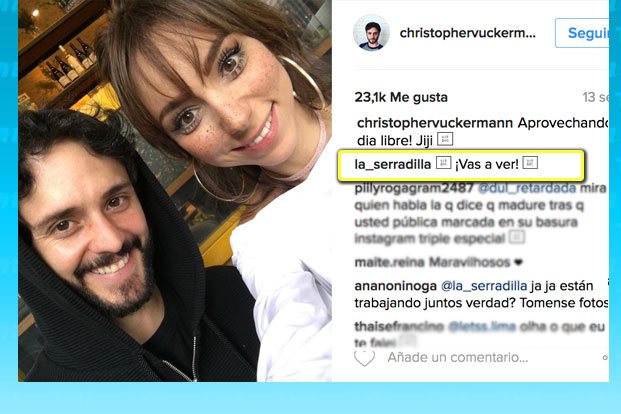Open ananoninoga's commenter profile
The image size is (621, 414).
[395, 286]
